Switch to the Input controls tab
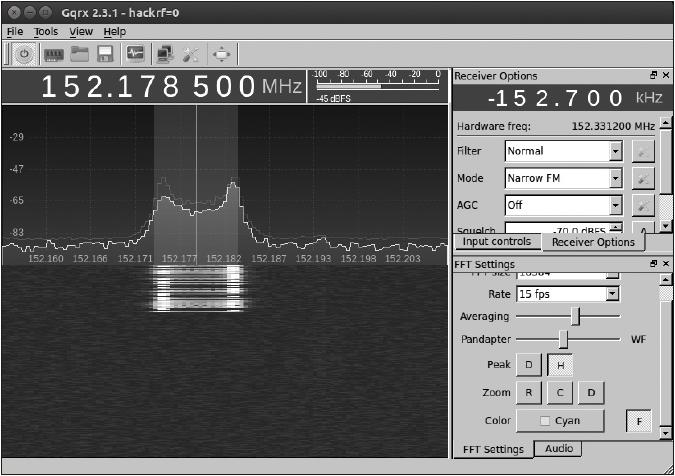Image resolution: width=675 pixels, height=476 pixels. click(497, 242)
